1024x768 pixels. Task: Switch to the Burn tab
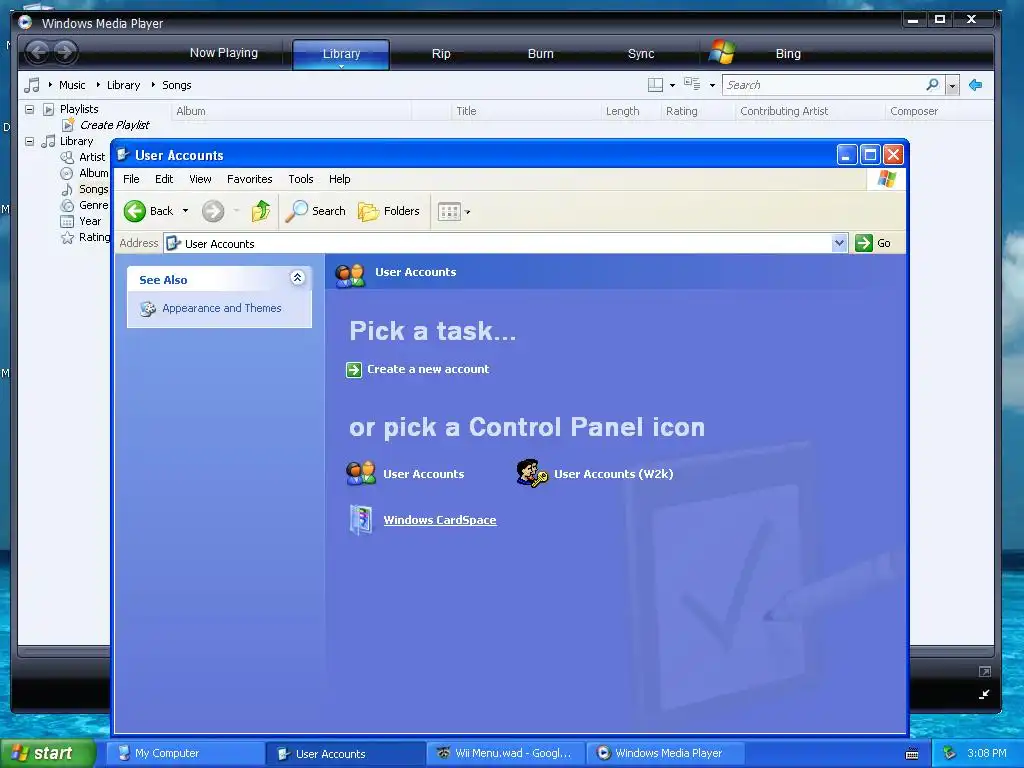[540, 54]
